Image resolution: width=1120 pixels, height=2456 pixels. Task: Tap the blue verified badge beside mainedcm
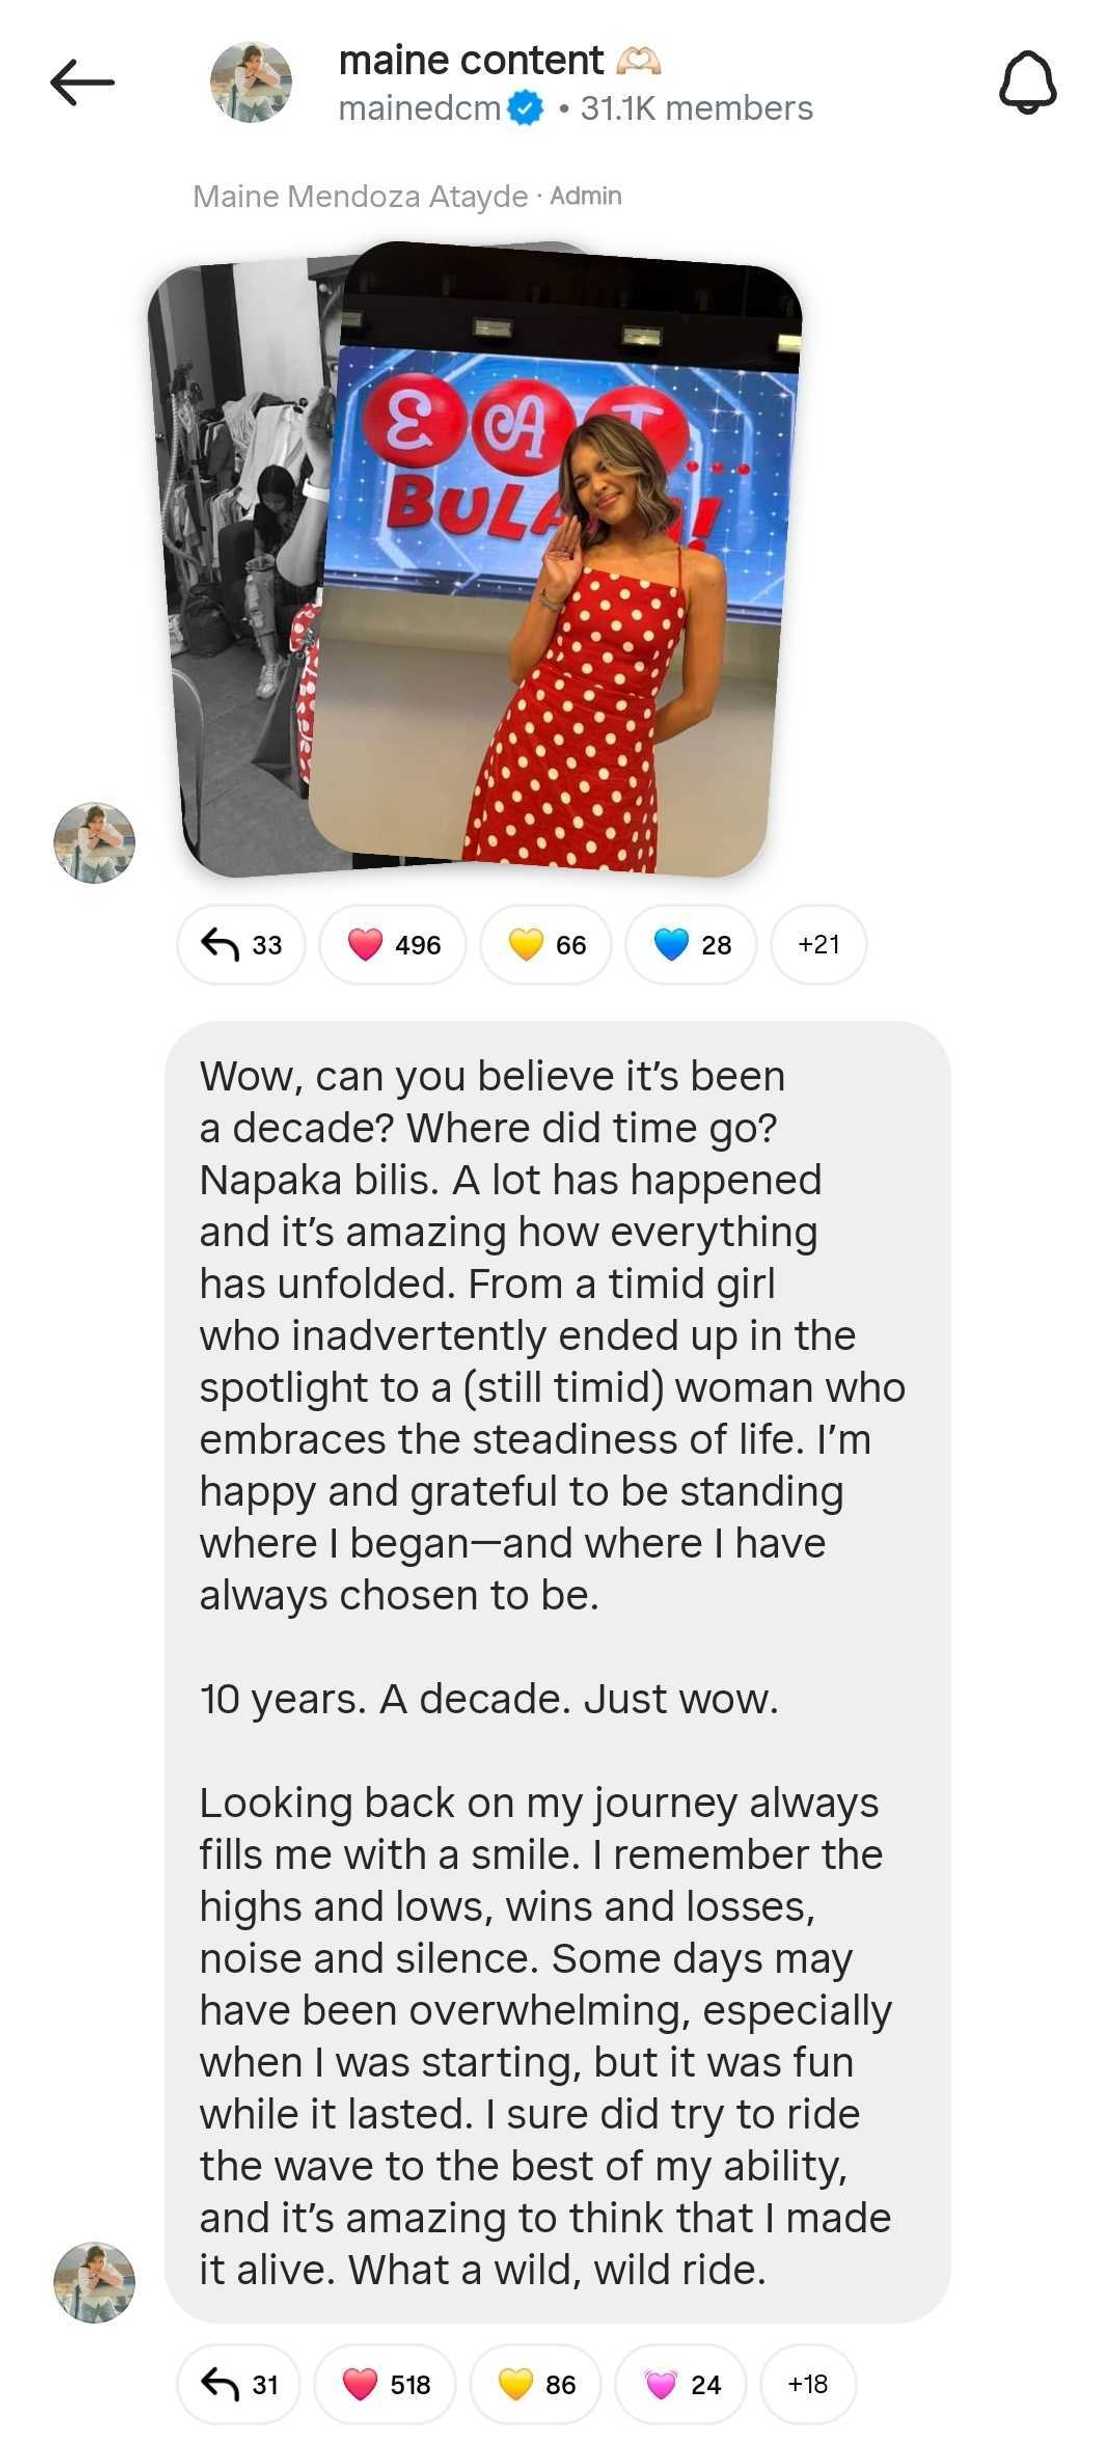(525, 108)
